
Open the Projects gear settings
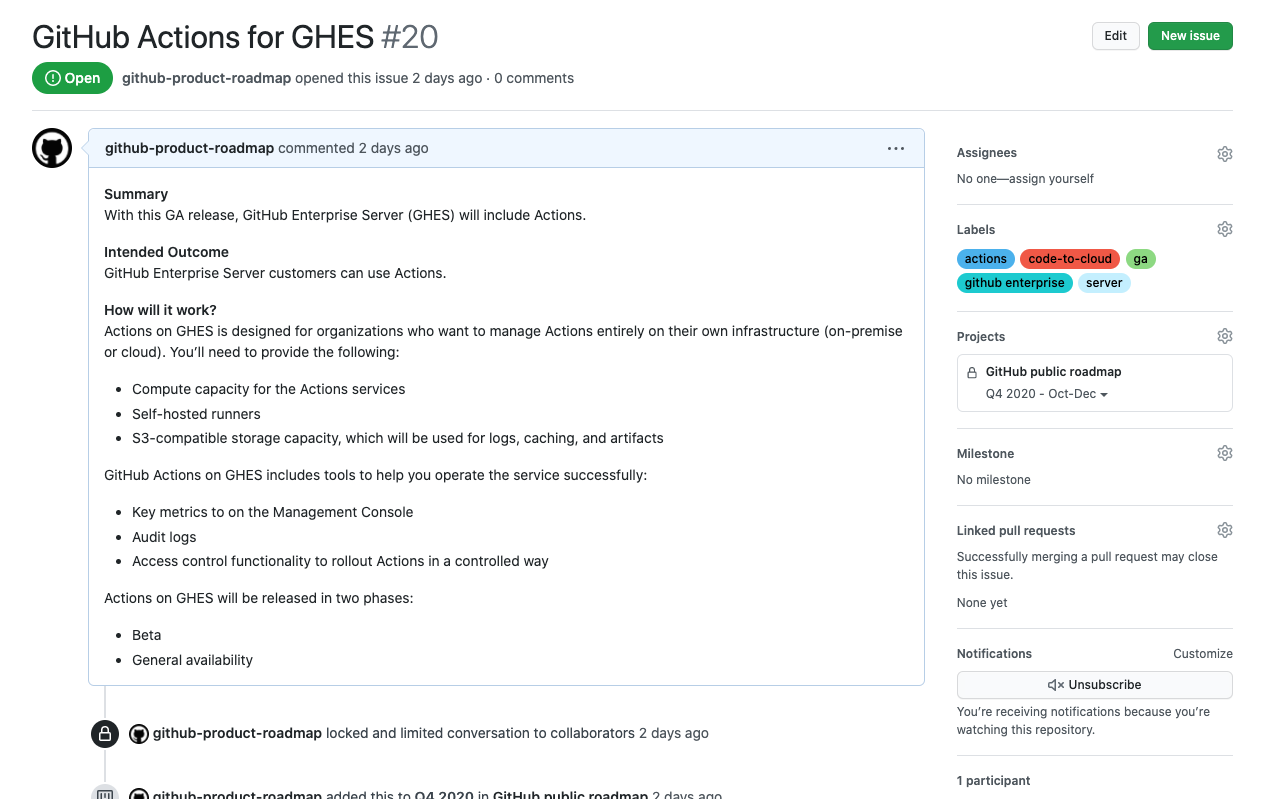[x=1224, y=336]
